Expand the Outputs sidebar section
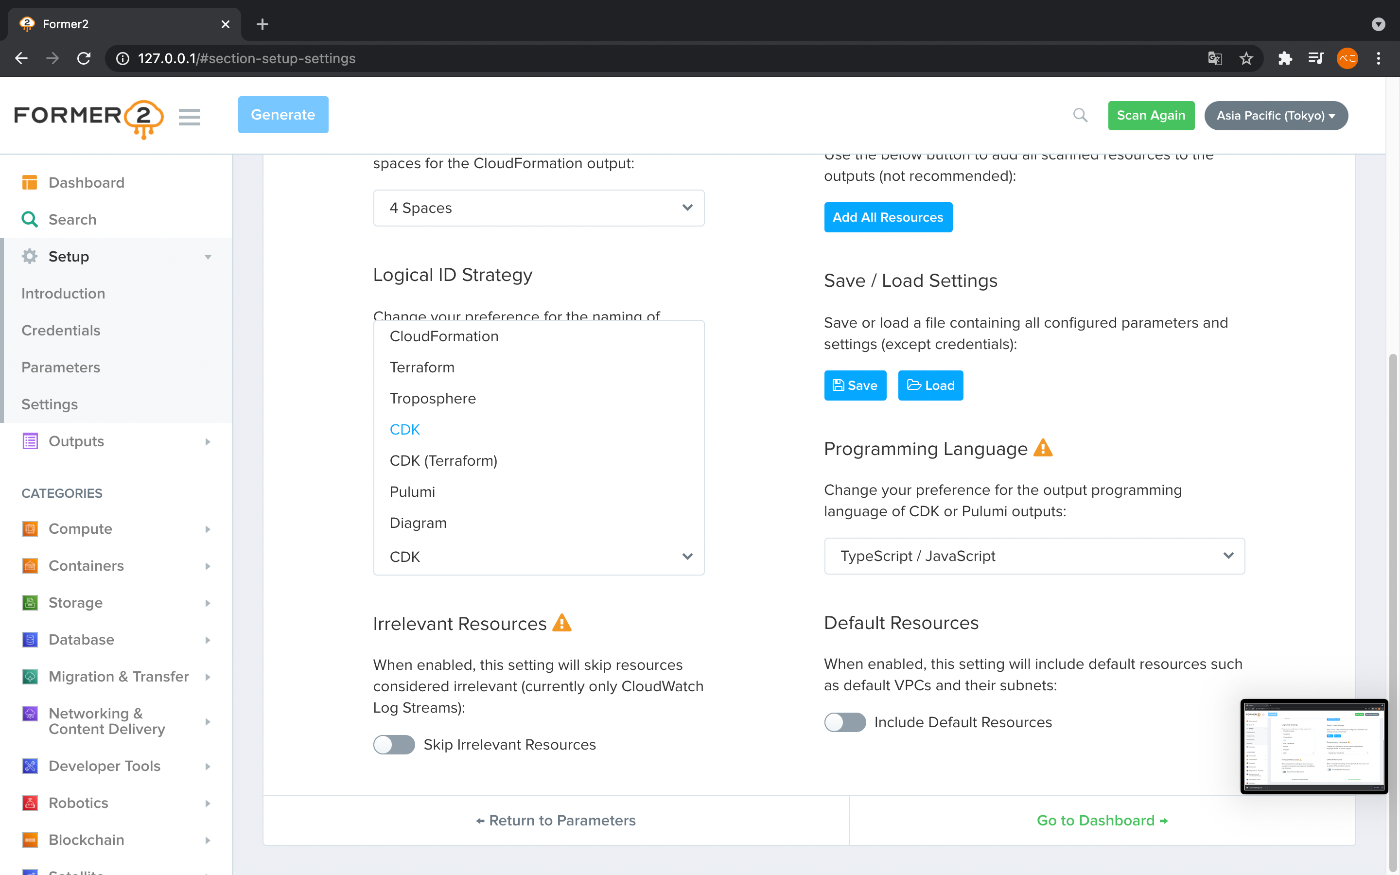1400x875 pixels. (x=208, y=441)
